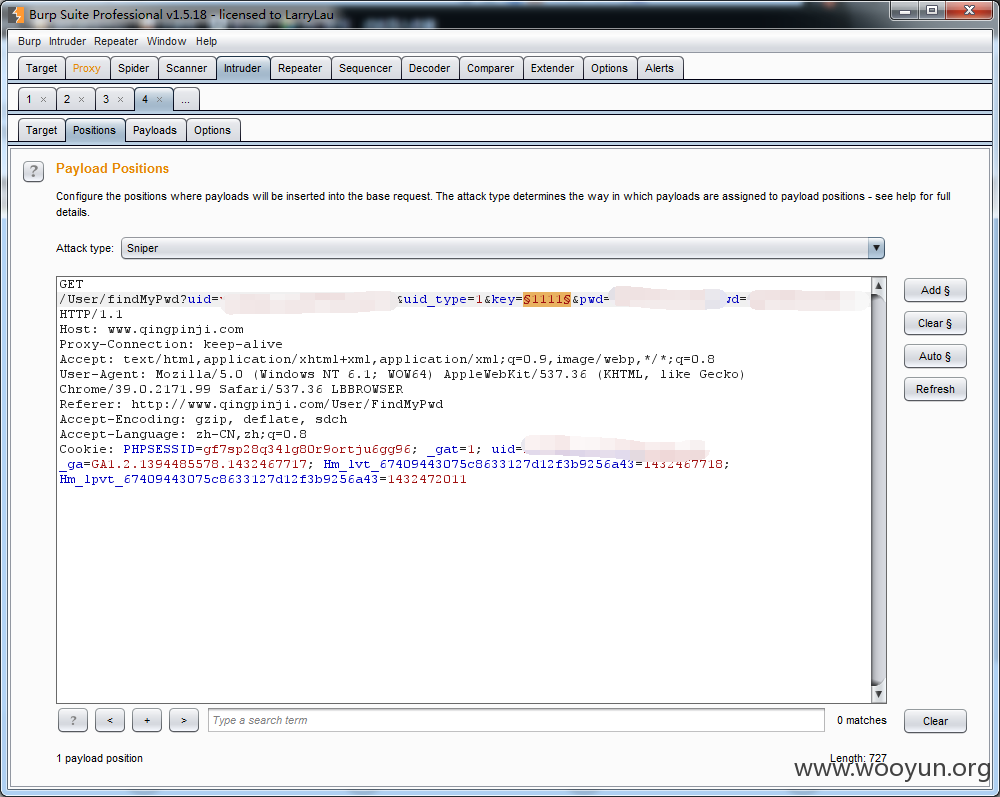Select the main Intruder tab

click(x=242, y=68)
